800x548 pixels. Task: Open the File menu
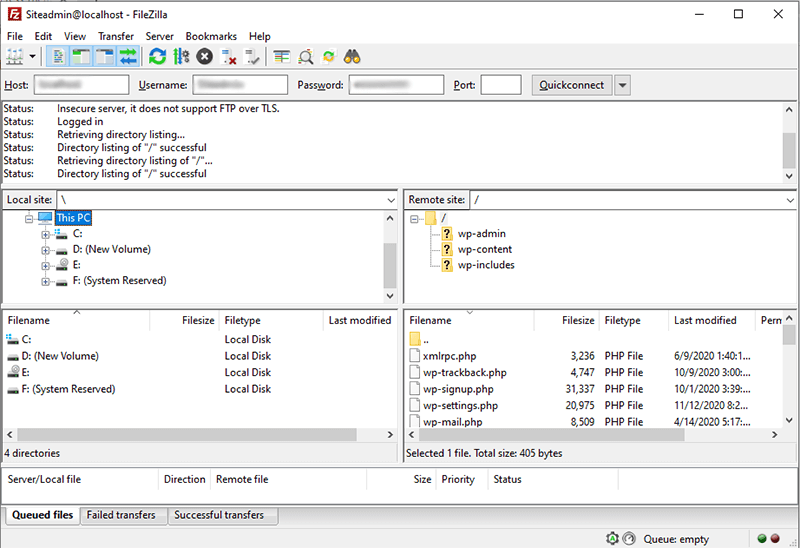(15, 36)
